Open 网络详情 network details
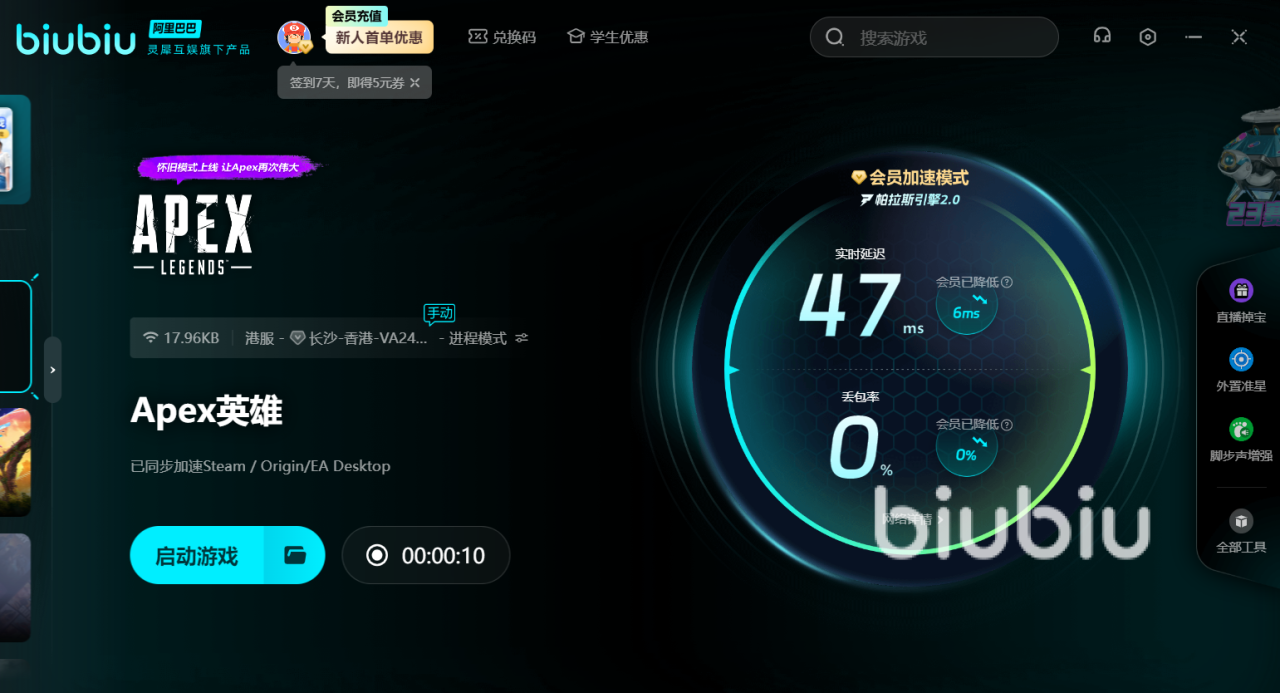1280x693 pixels. click(x=912, y=519)
